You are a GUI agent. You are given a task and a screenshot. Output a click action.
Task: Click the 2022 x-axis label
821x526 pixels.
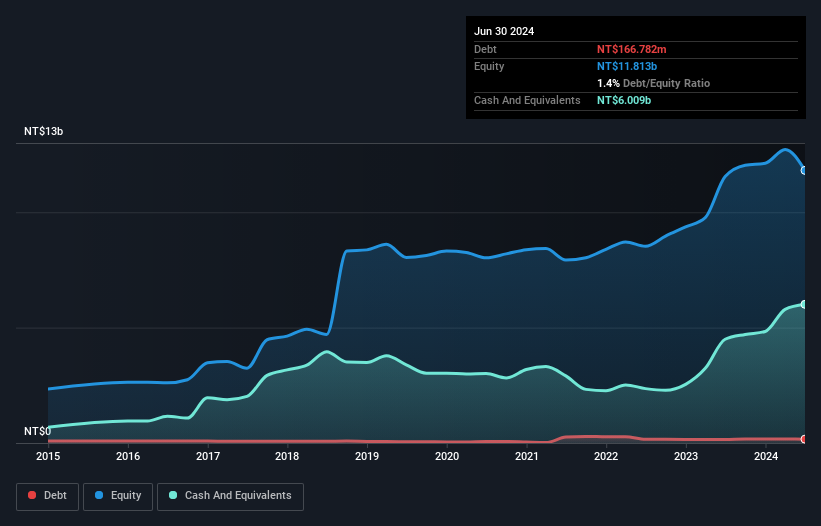point(606,456)
